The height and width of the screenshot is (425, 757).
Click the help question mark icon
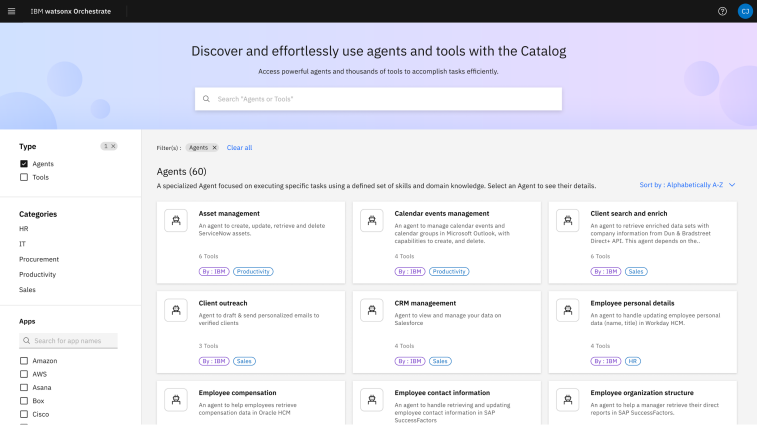[722, 10]
